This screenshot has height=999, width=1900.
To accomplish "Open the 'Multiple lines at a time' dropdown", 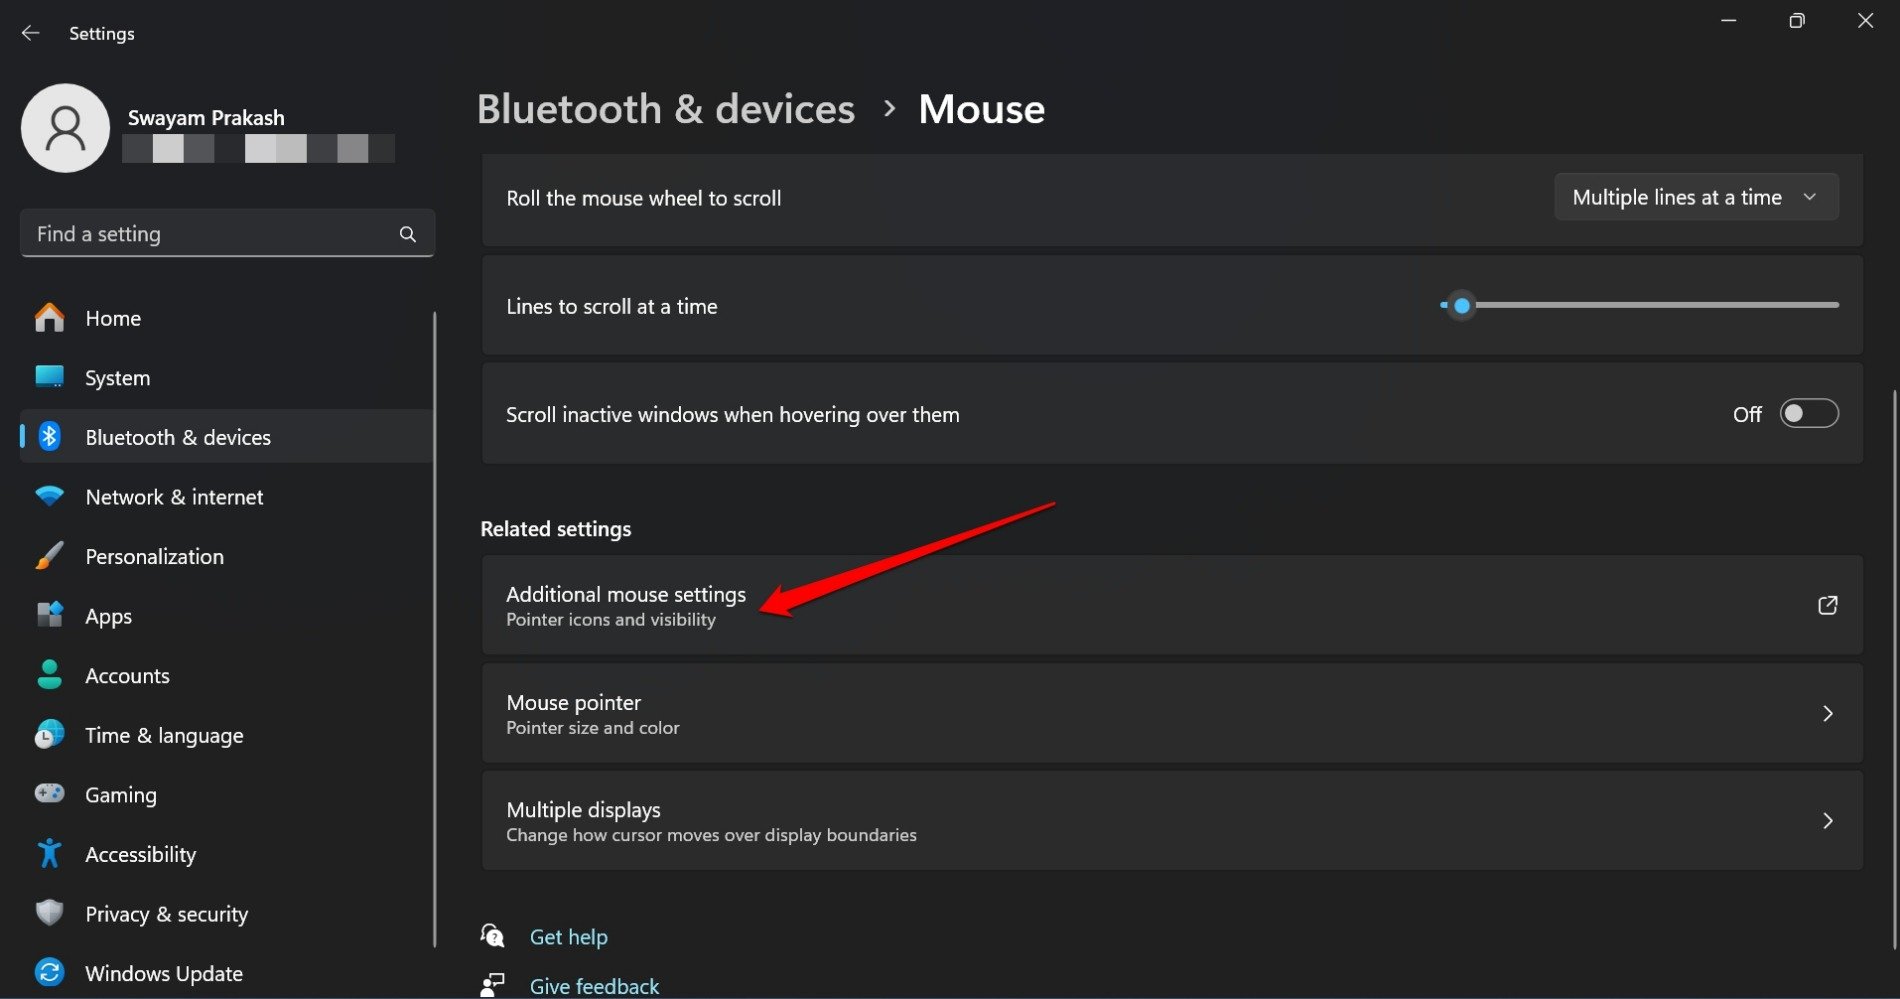I will pos(1695,198).
